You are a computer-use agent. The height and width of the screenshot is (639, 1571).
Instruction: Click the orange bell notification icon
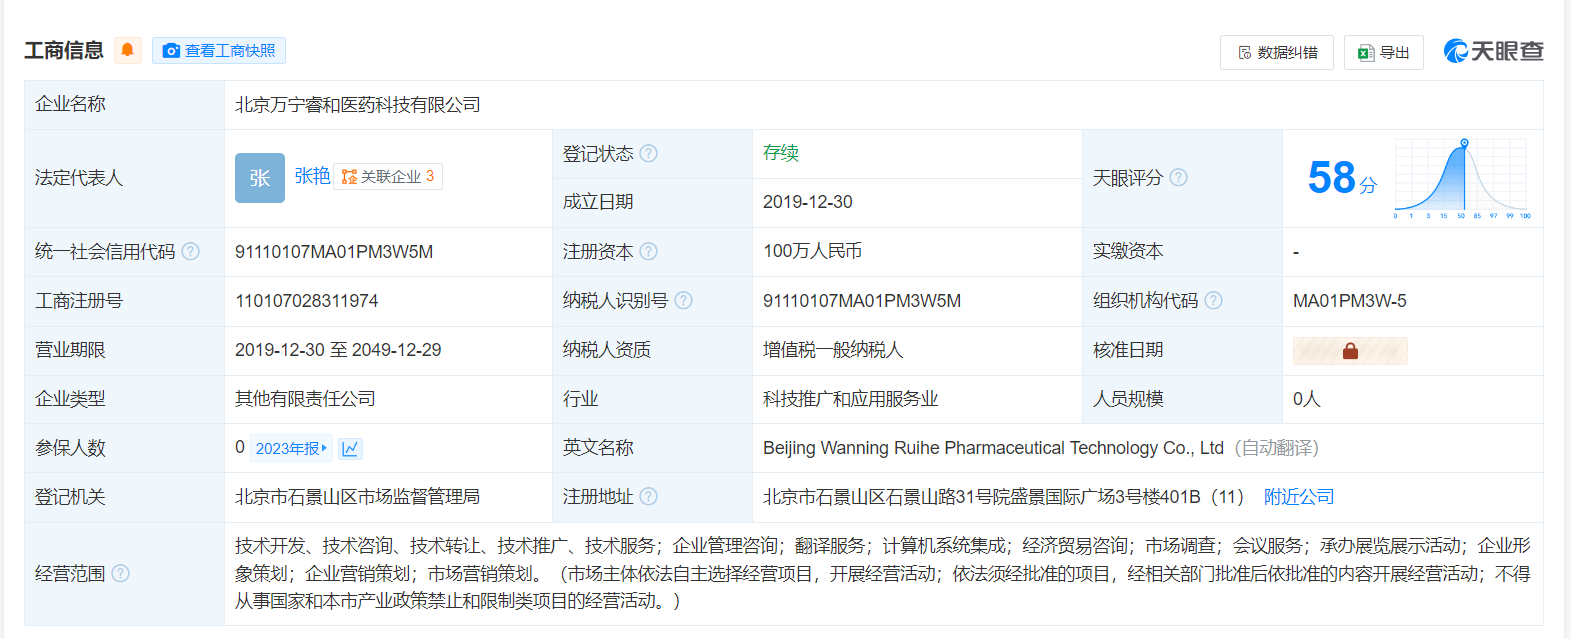[127, 50]
